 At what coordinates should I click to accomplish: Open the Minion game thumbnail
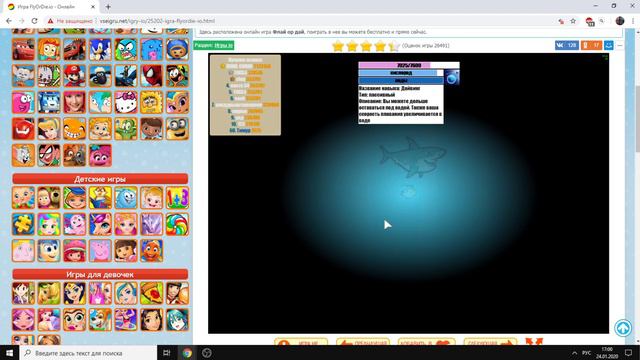point(178,129)
